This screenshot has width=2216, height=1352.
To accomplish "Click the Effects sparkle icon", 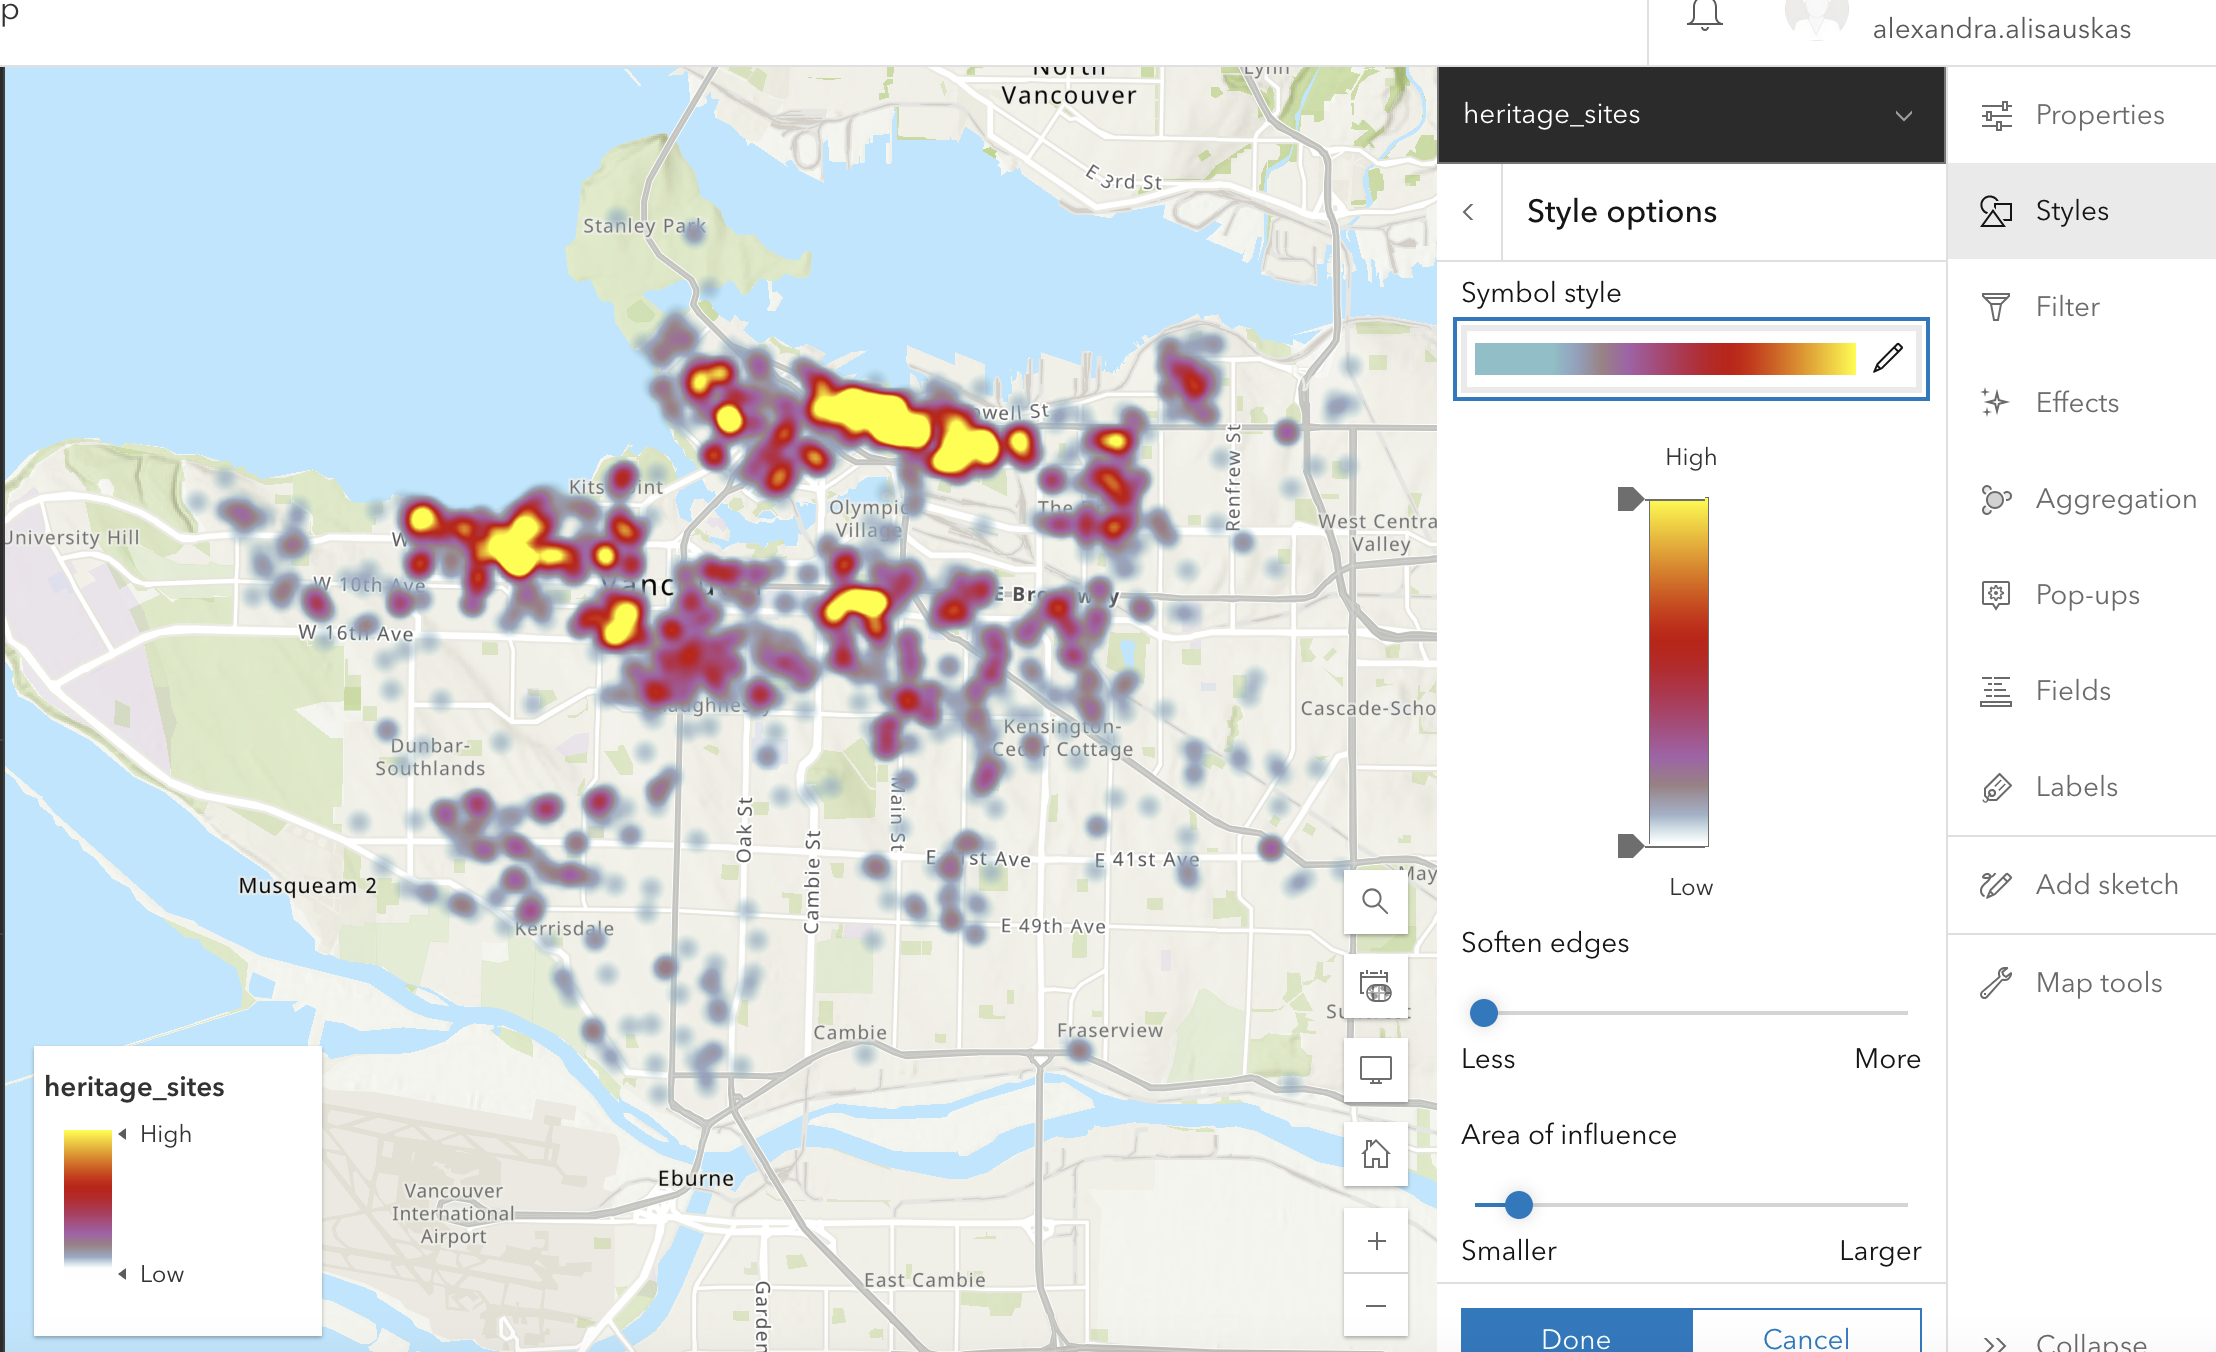I will pos(1996,403).
